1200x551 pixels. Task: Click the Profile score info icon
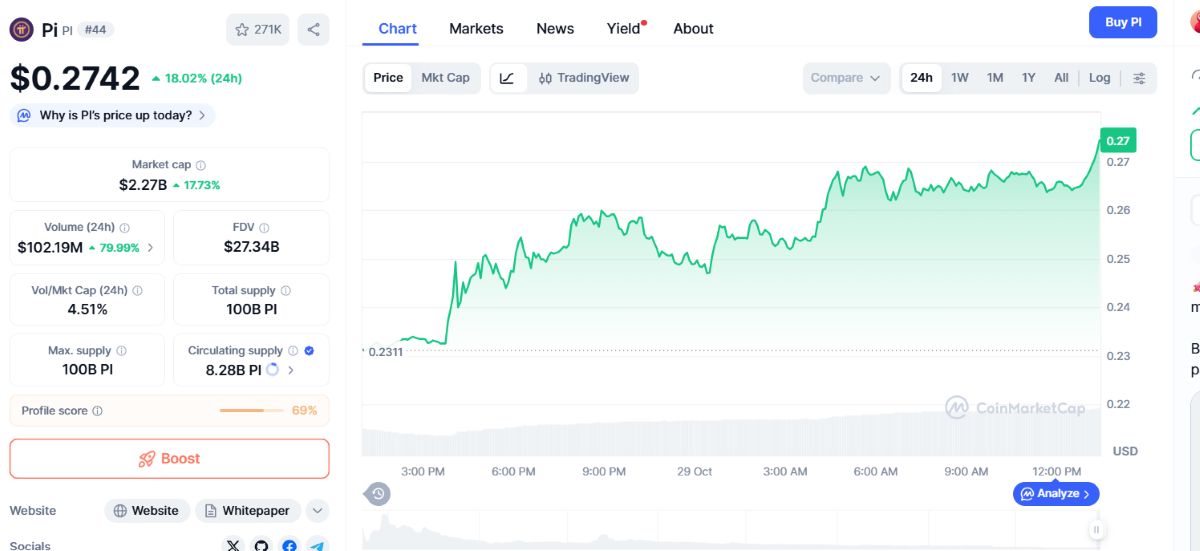click(97, 411)
